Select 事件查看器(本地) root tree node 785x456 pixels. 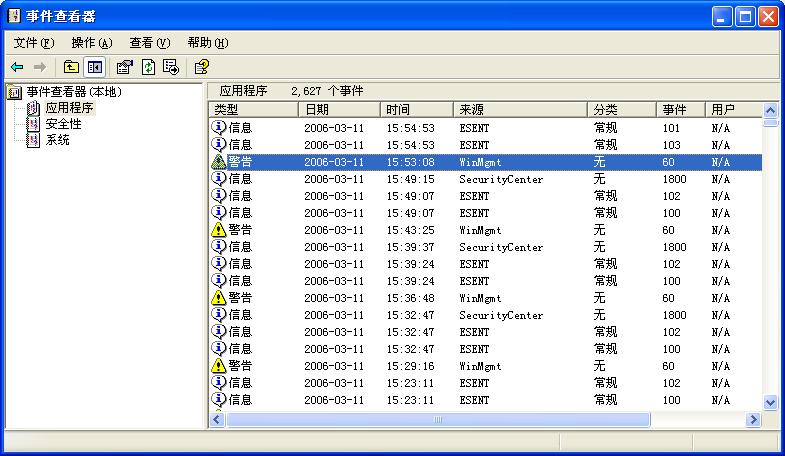(74, 92)
